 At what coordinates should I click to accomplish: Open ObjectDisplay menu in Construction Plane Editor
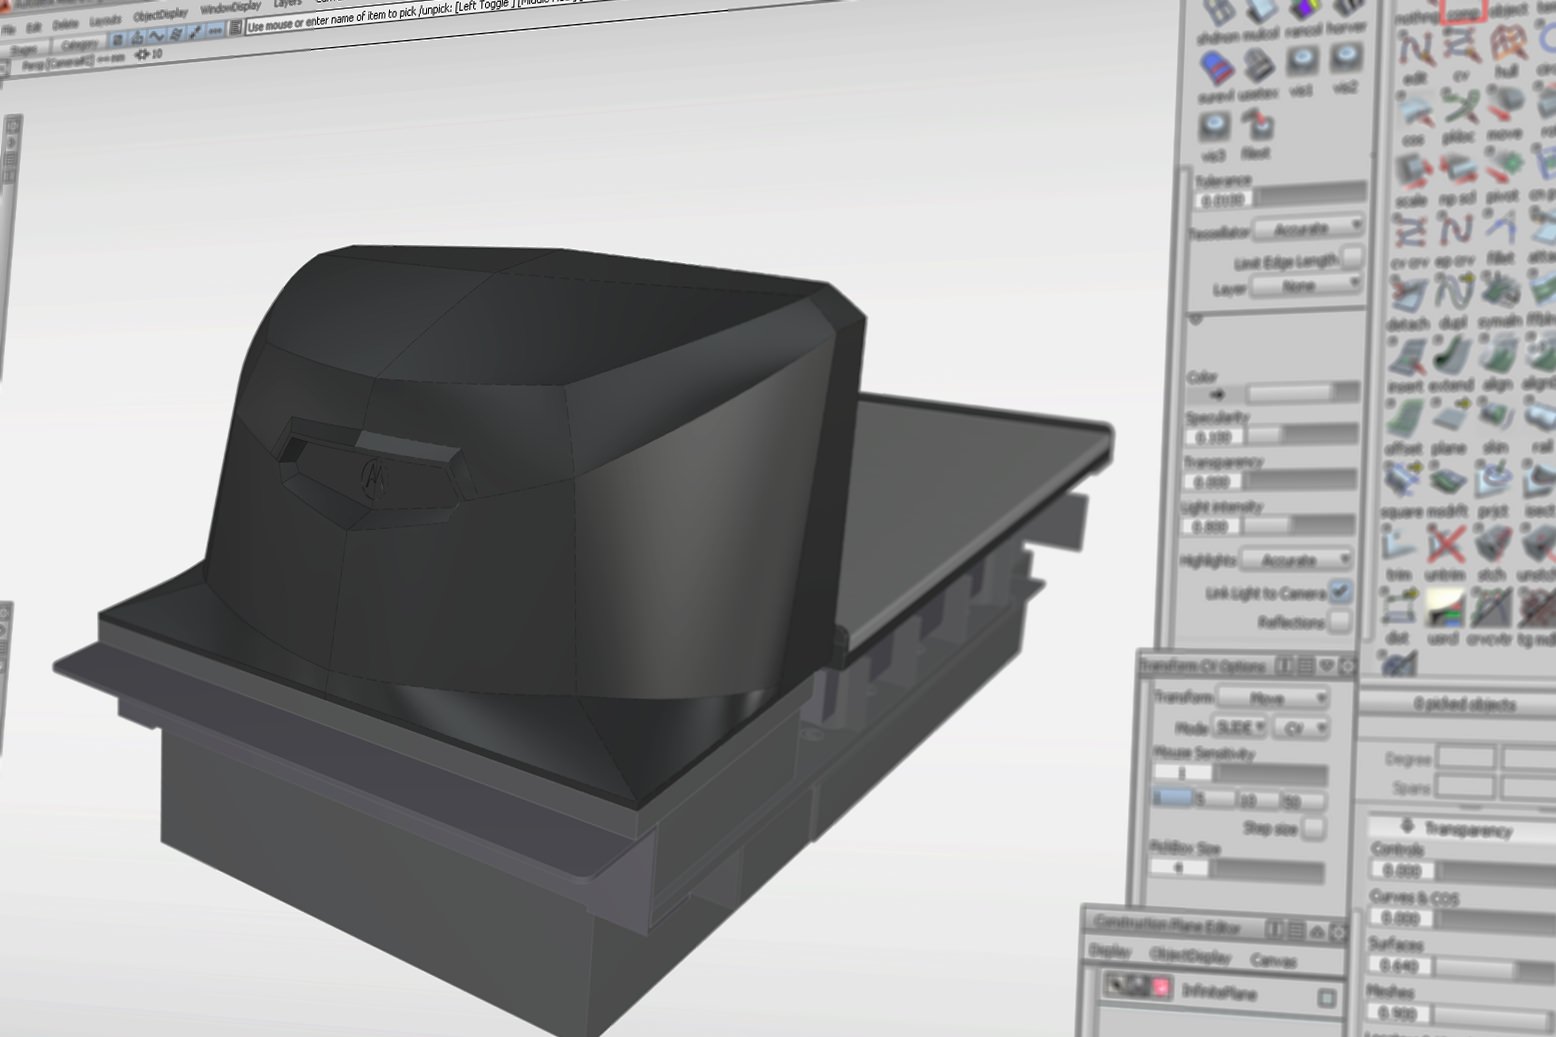[x=1190, y=955]
